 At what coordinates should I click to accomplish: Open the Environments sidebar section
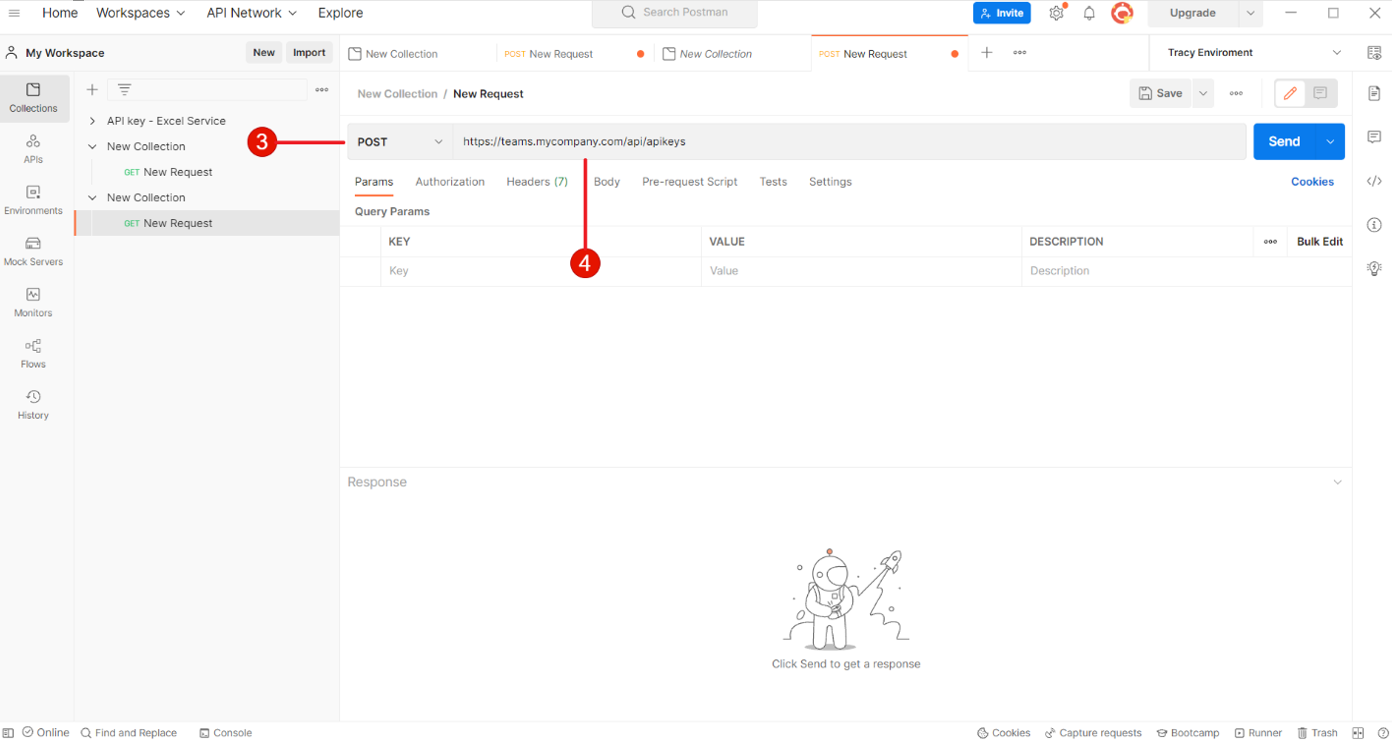(x=33, y=200)
